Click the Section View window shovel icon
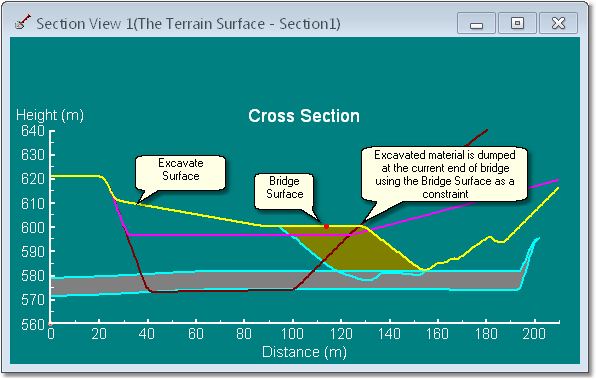The width and height of the screenshot is (596, 380). pyautogui.click(x=23, y=22)
